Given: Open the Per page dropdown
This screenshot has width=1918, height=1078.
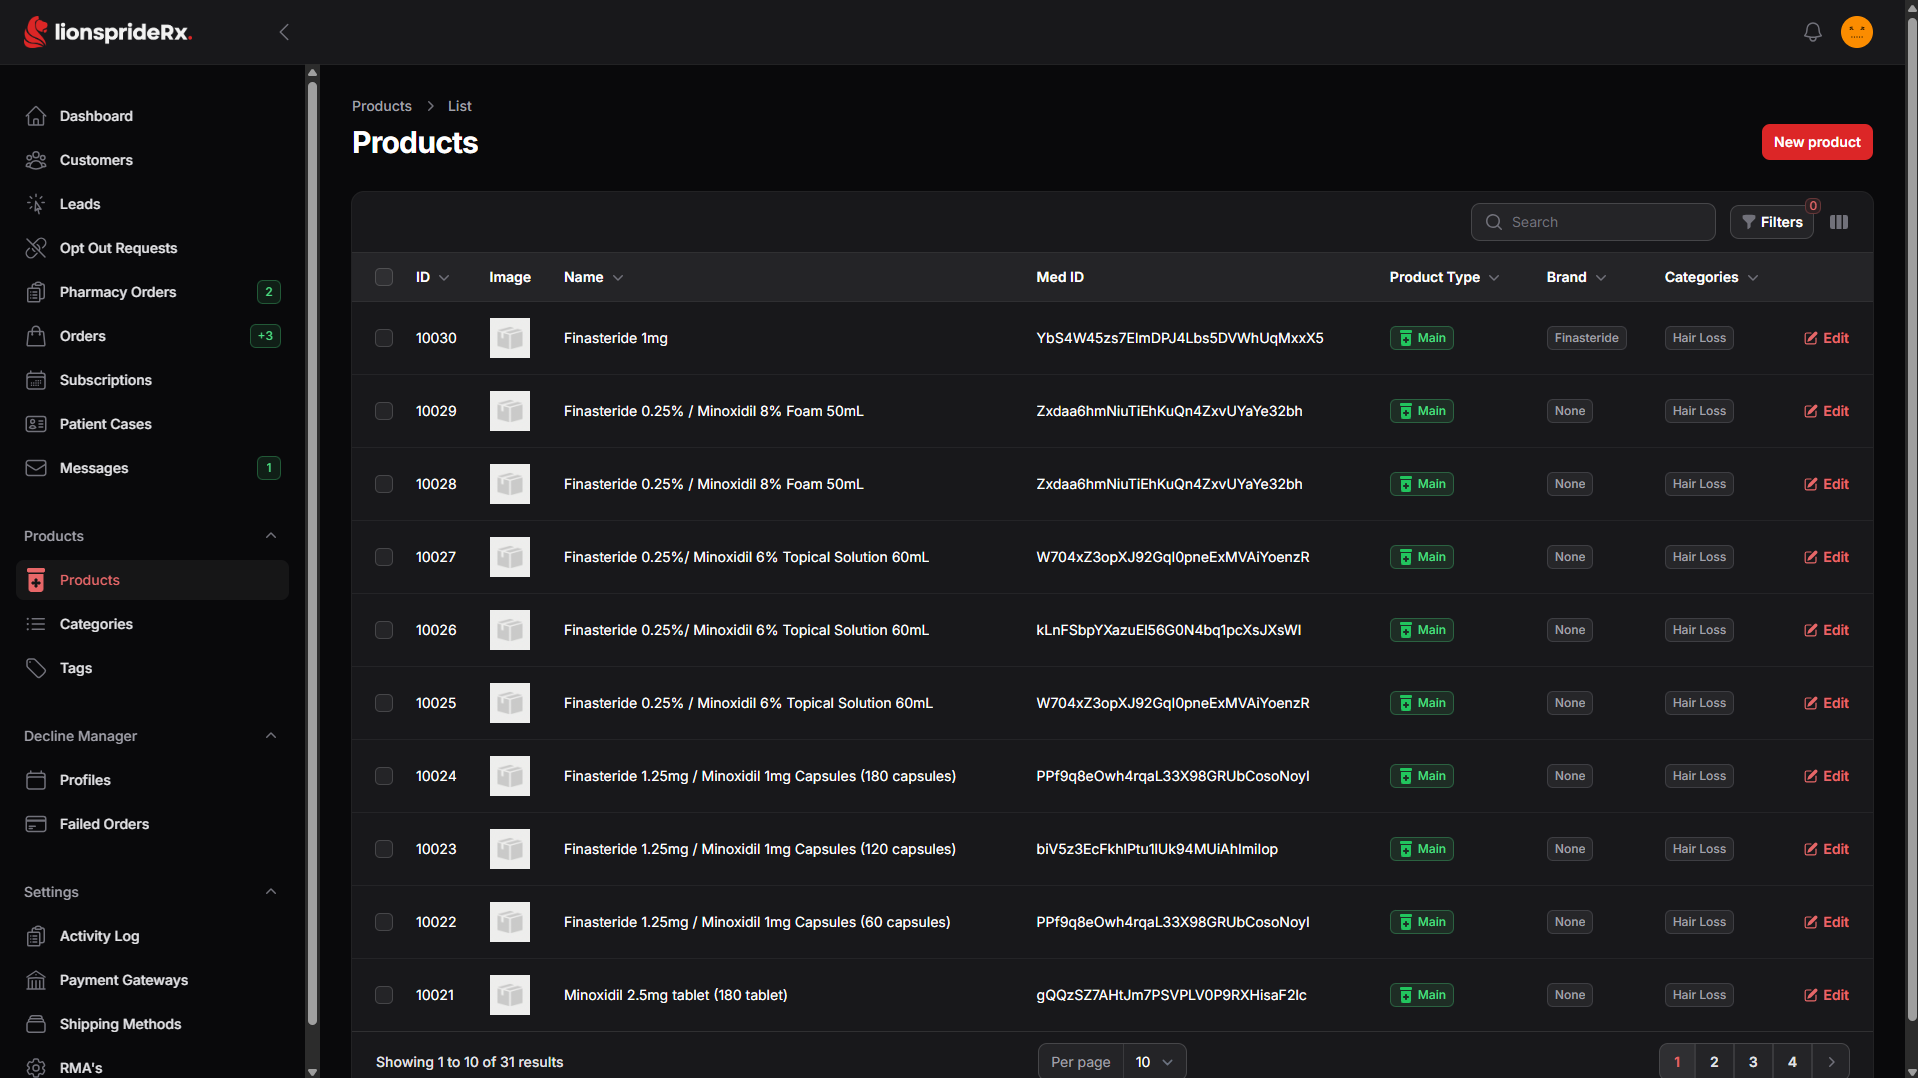Looking at the screenshot, I should pyautogui.click(x=1154, y=1062).
